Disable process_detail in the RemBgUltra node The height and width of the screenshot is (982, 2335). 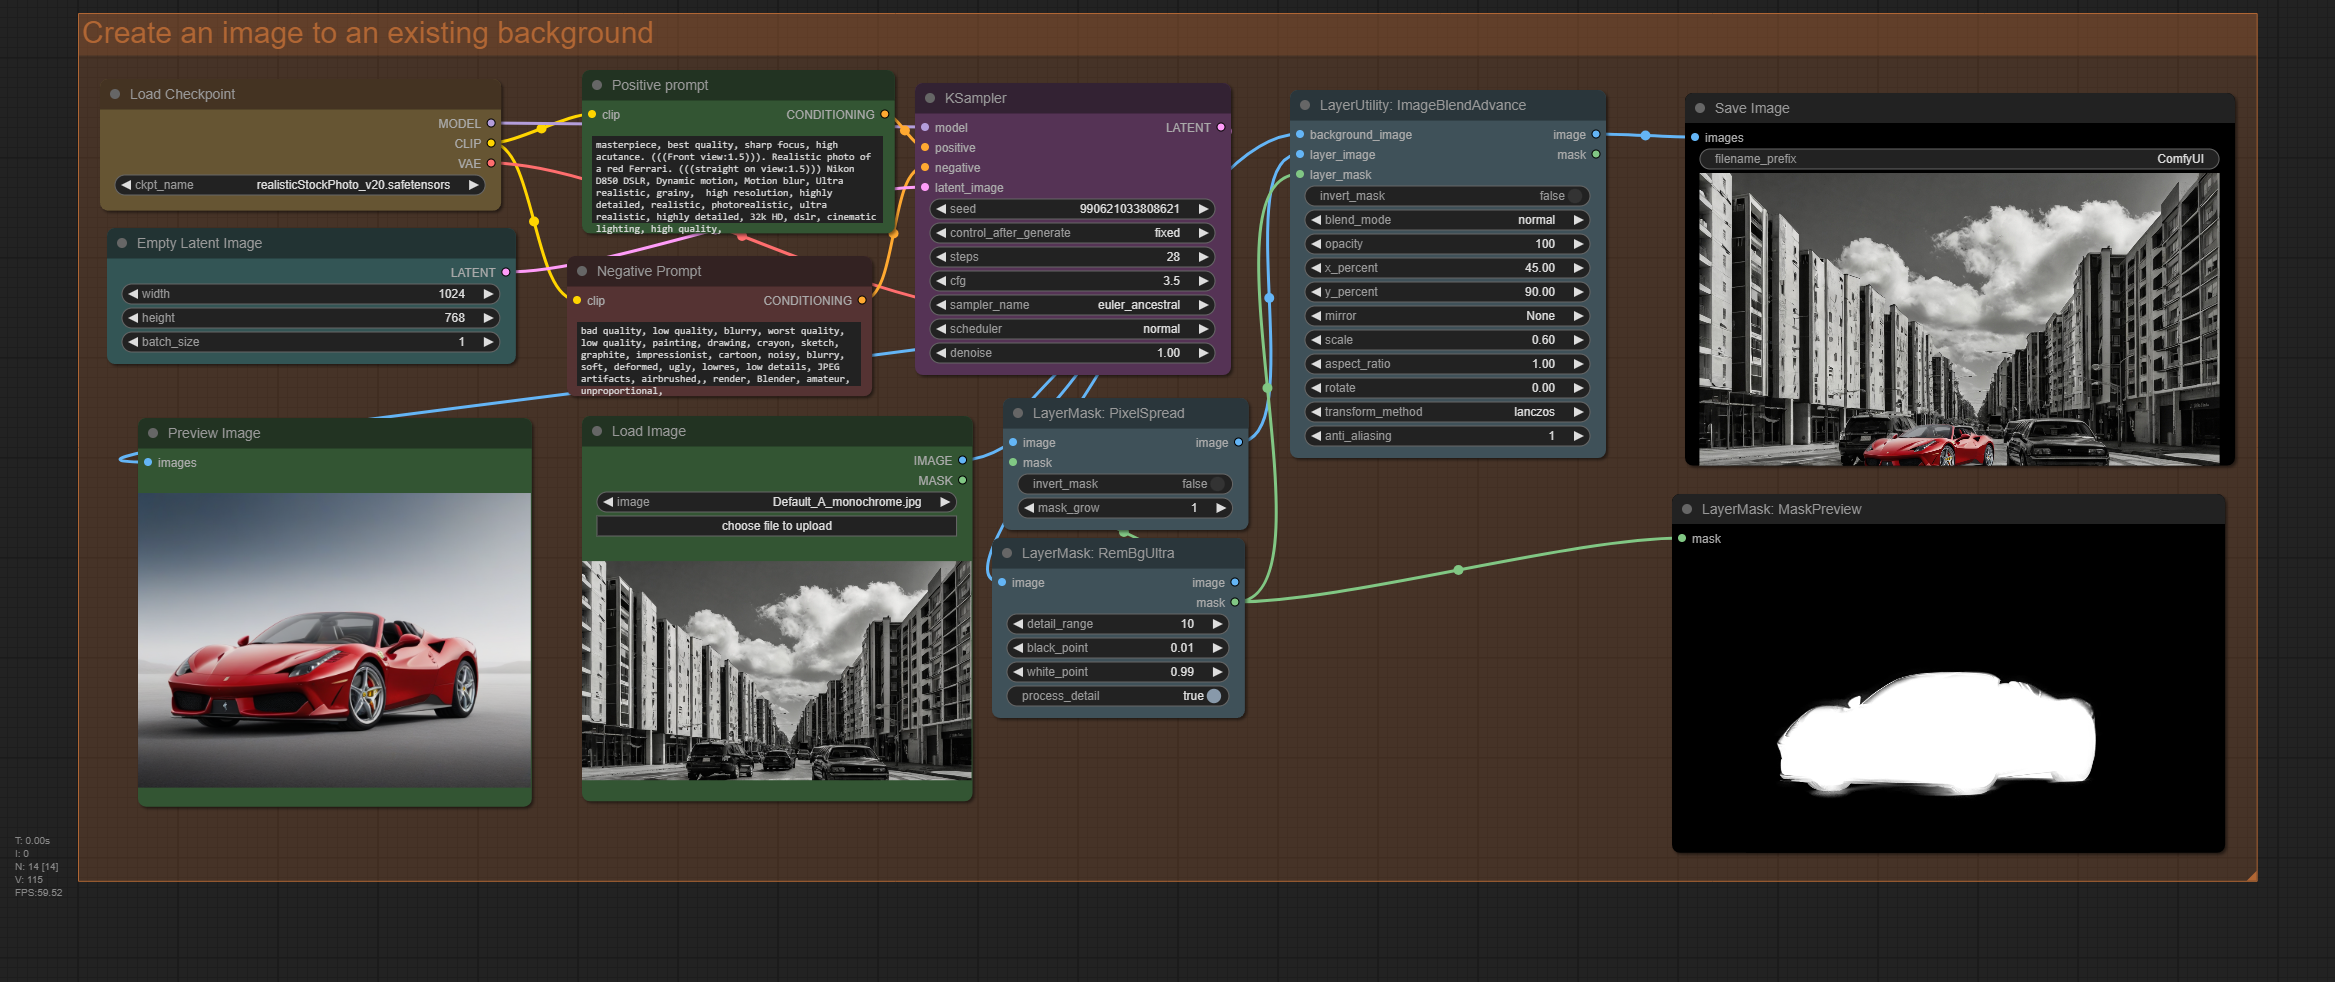[x=1118, y=696]
